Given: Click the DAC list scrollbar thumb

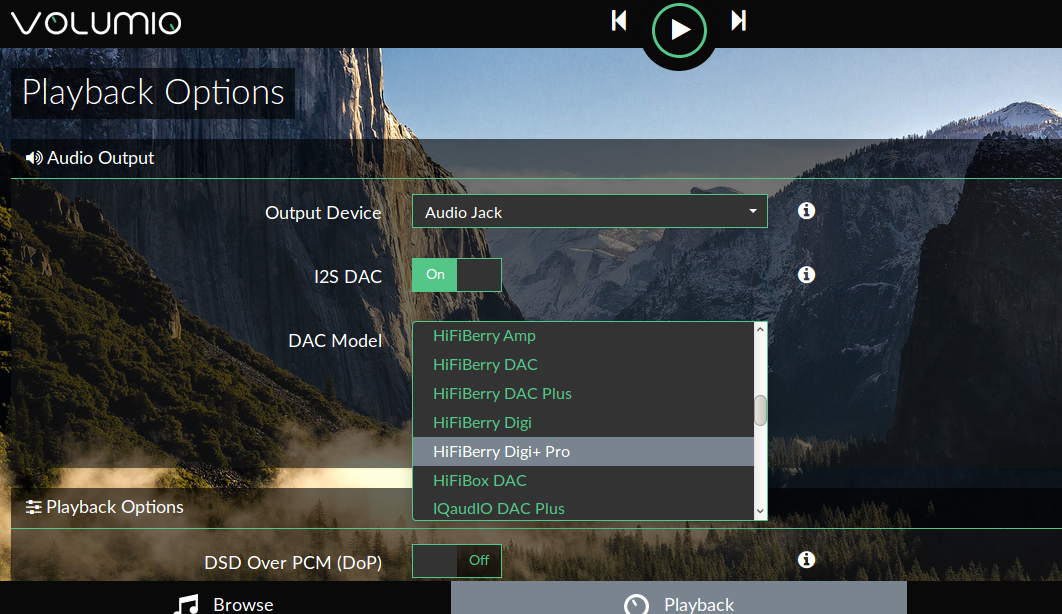Looking at the screenshot, I should click(x=761, y=410).
